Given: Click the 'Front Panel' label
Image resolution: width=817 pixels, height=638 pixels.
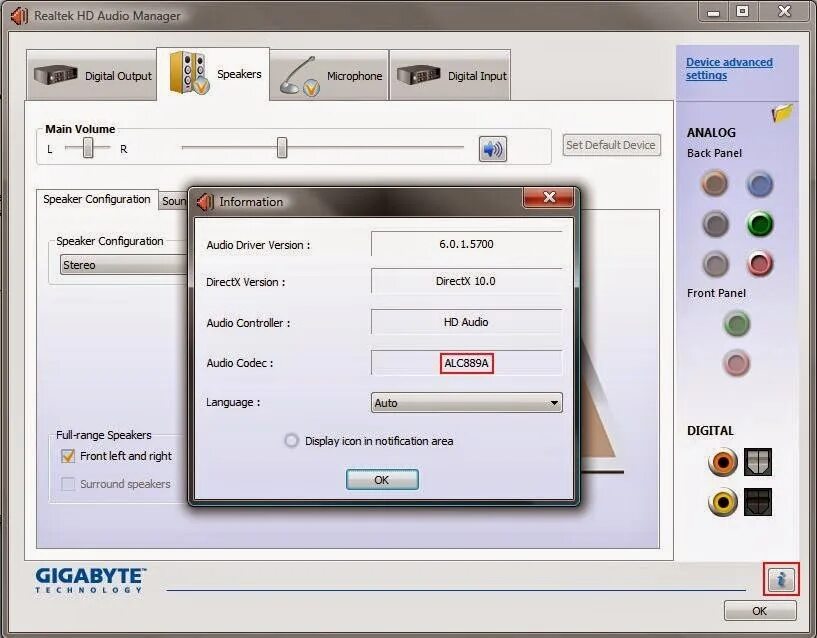Looking at the screenshot, I should (x=716, y=293).
